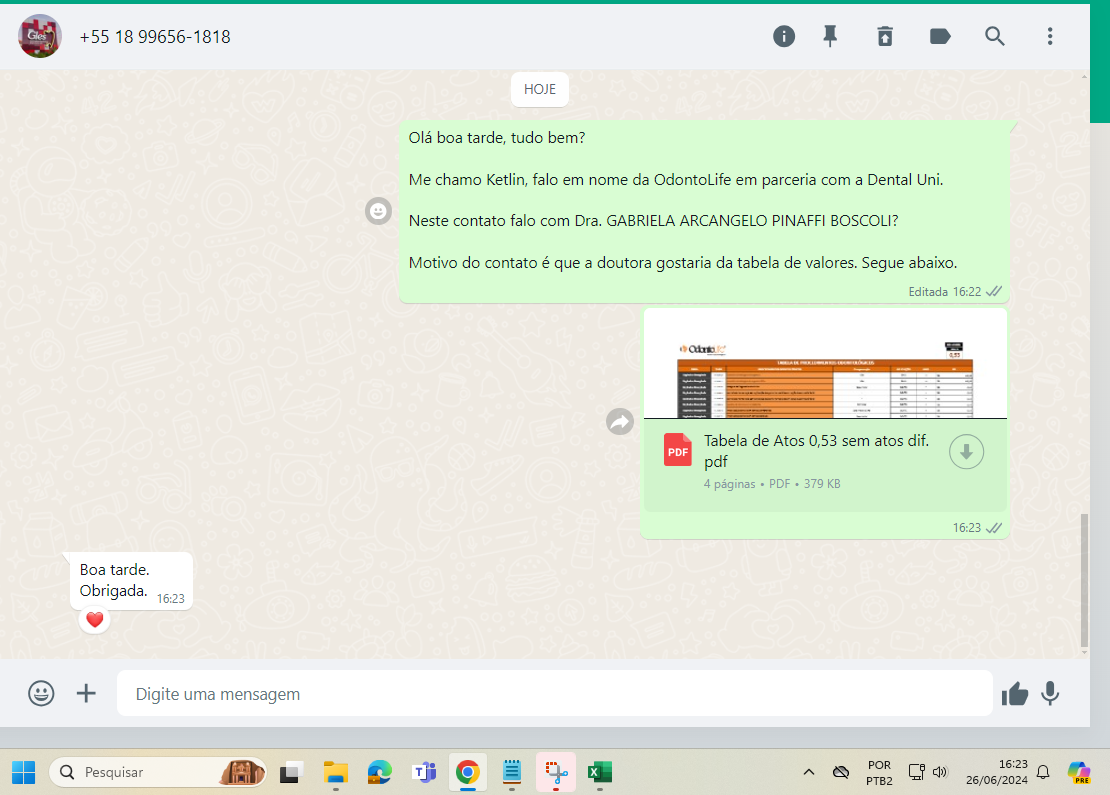Show hidden tray icons chevron
Screen dimensions: 1110x795
click(808, 772)
